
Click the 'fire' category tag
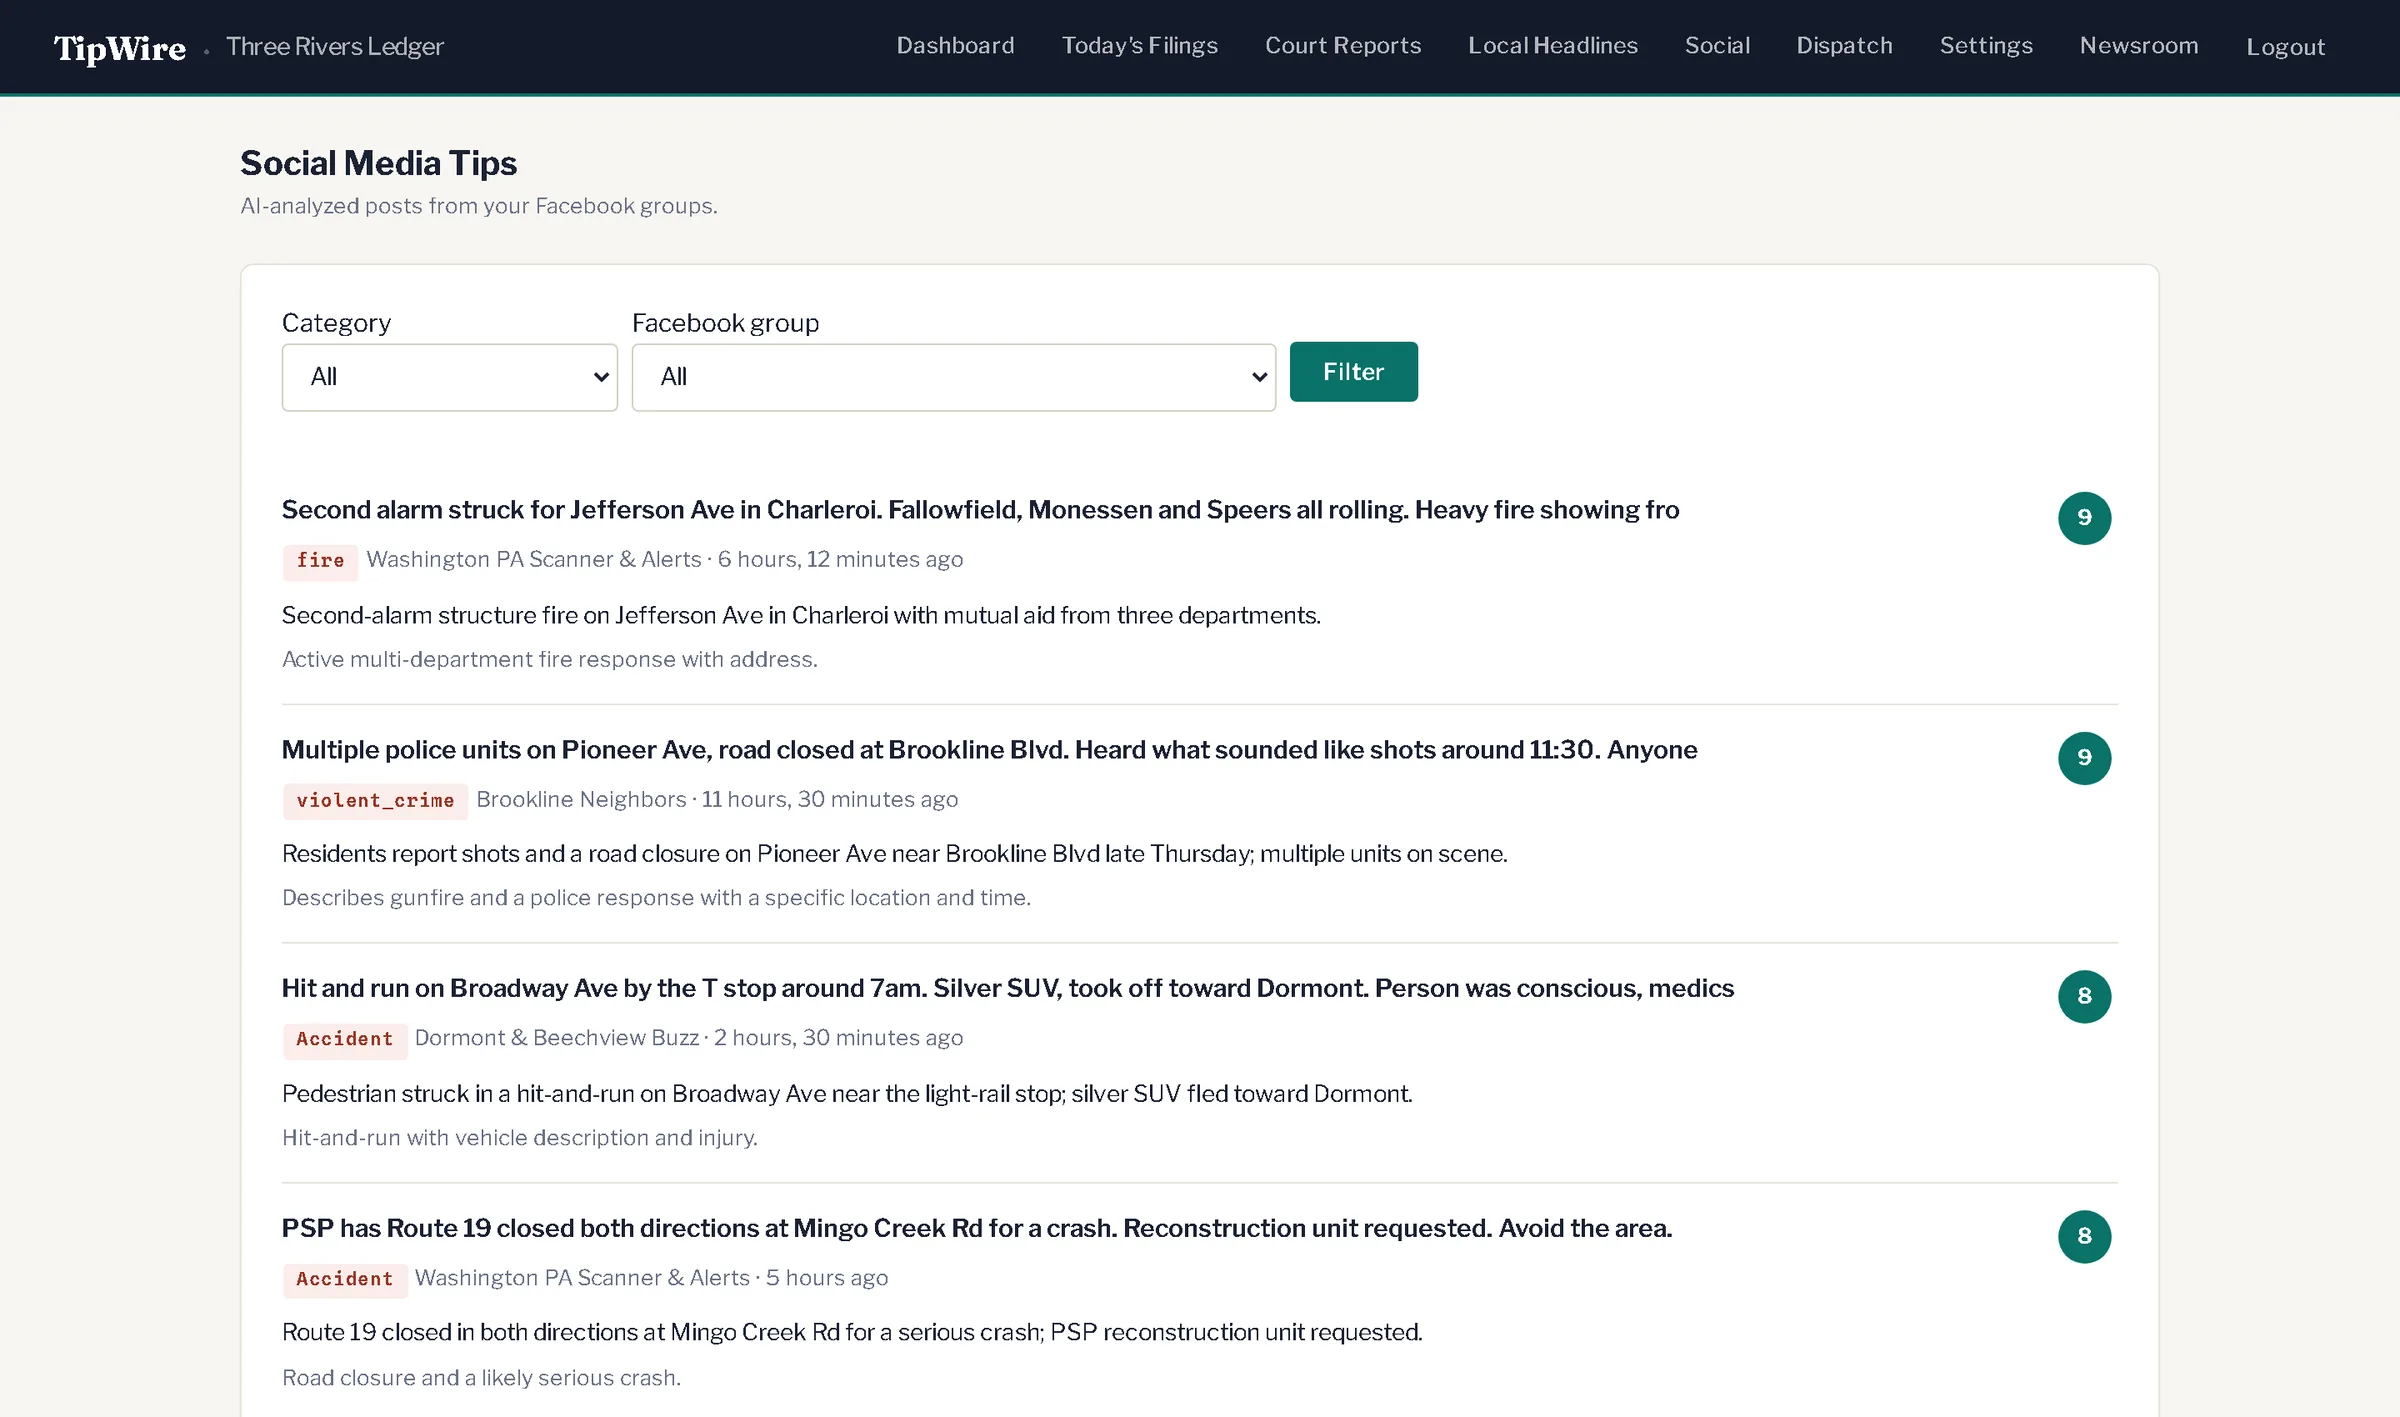320,561
